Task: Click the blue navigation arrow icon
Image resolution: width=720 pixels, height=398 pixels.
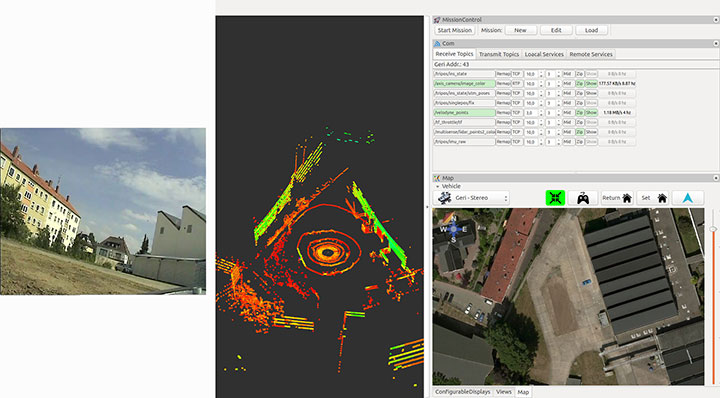Action: pos(687,198)
